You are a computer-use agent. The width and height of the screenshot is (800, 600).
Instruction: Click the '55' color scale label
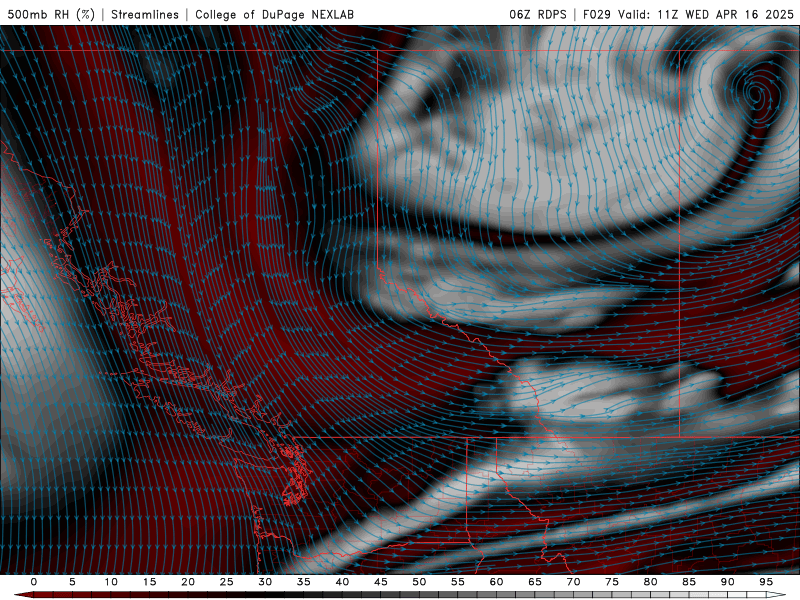pos(458,582)
